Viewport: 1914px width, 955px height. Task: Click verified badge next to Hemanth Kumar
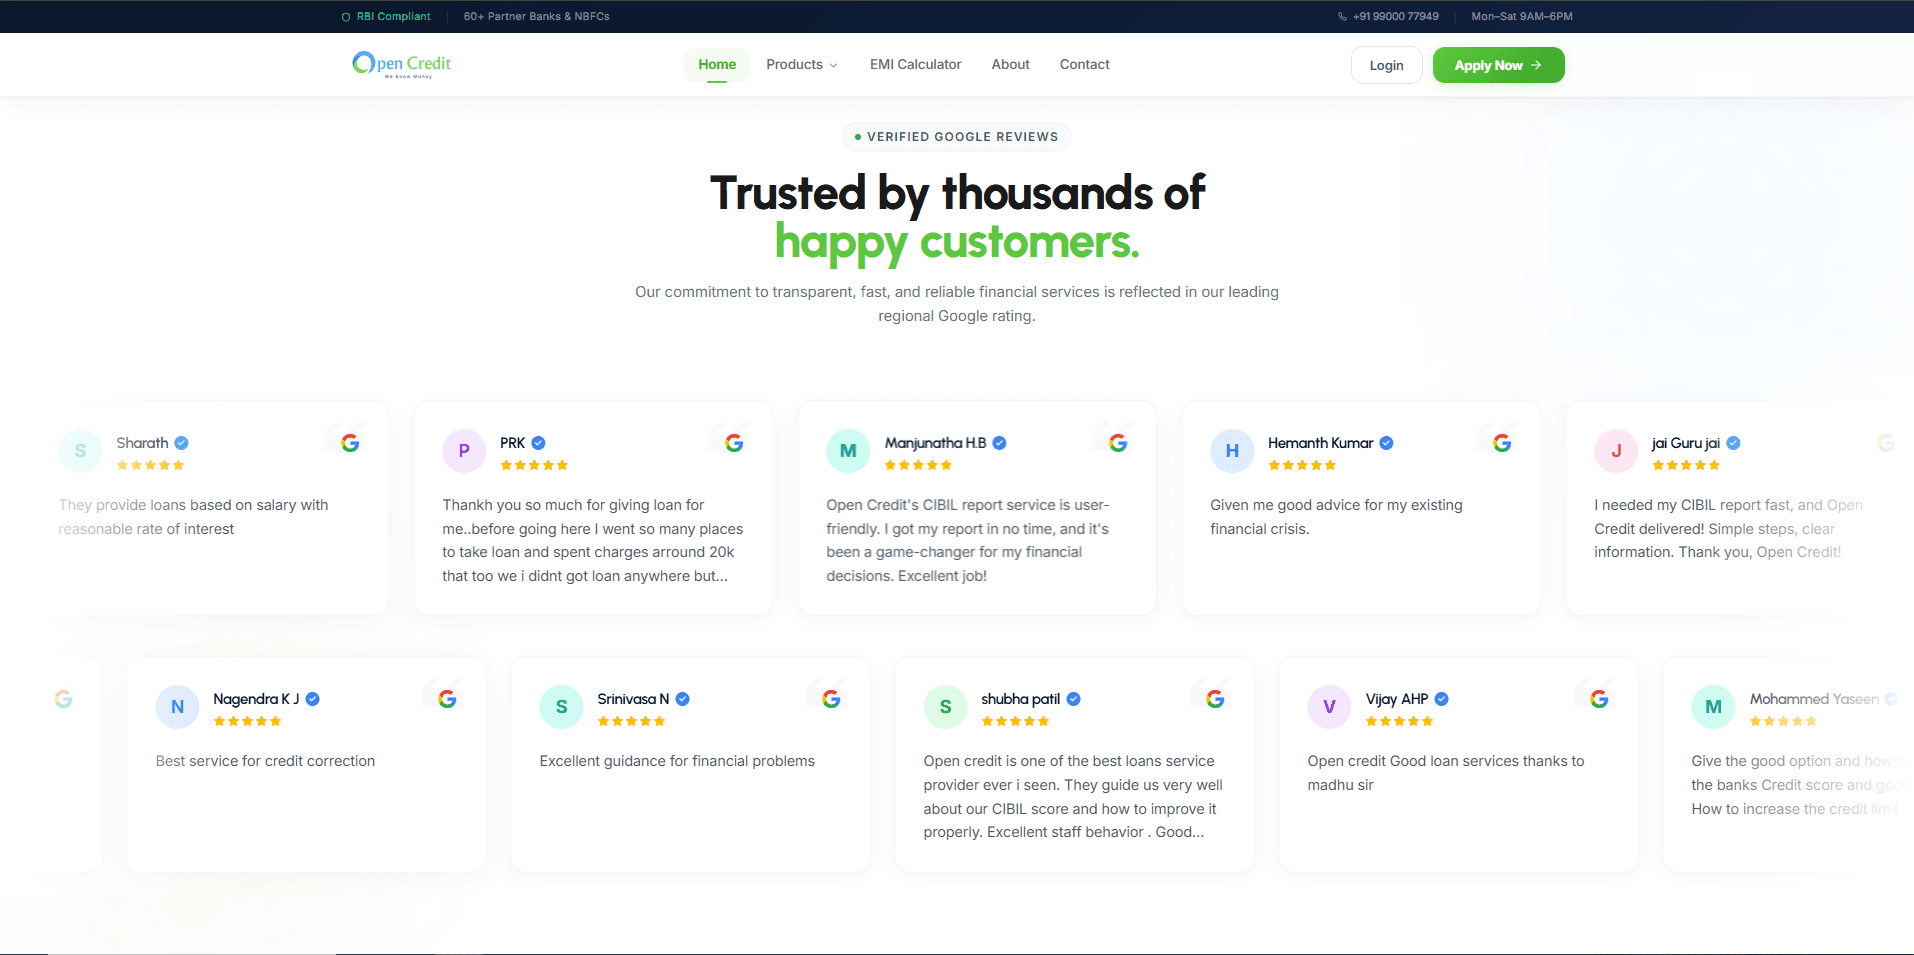(1386, 443)
